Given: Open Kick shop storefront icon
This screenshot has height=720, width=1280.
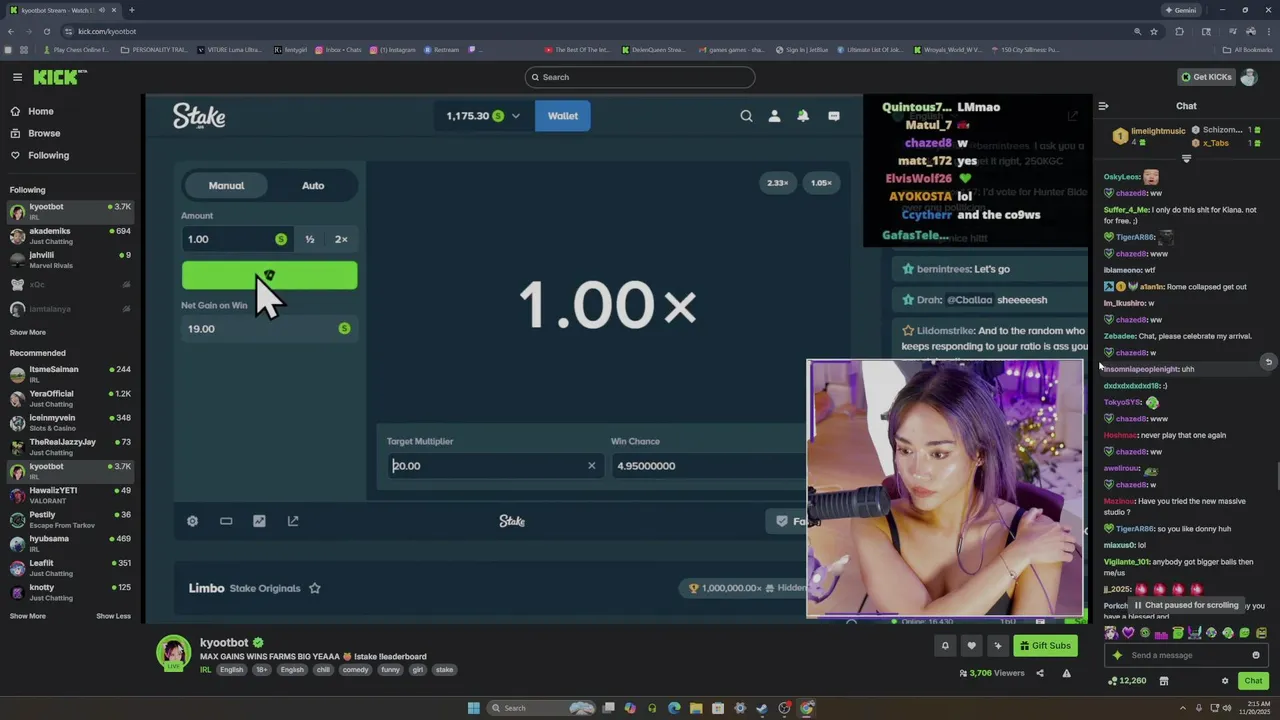Looking at the screenshot, I should (1163, 681).
